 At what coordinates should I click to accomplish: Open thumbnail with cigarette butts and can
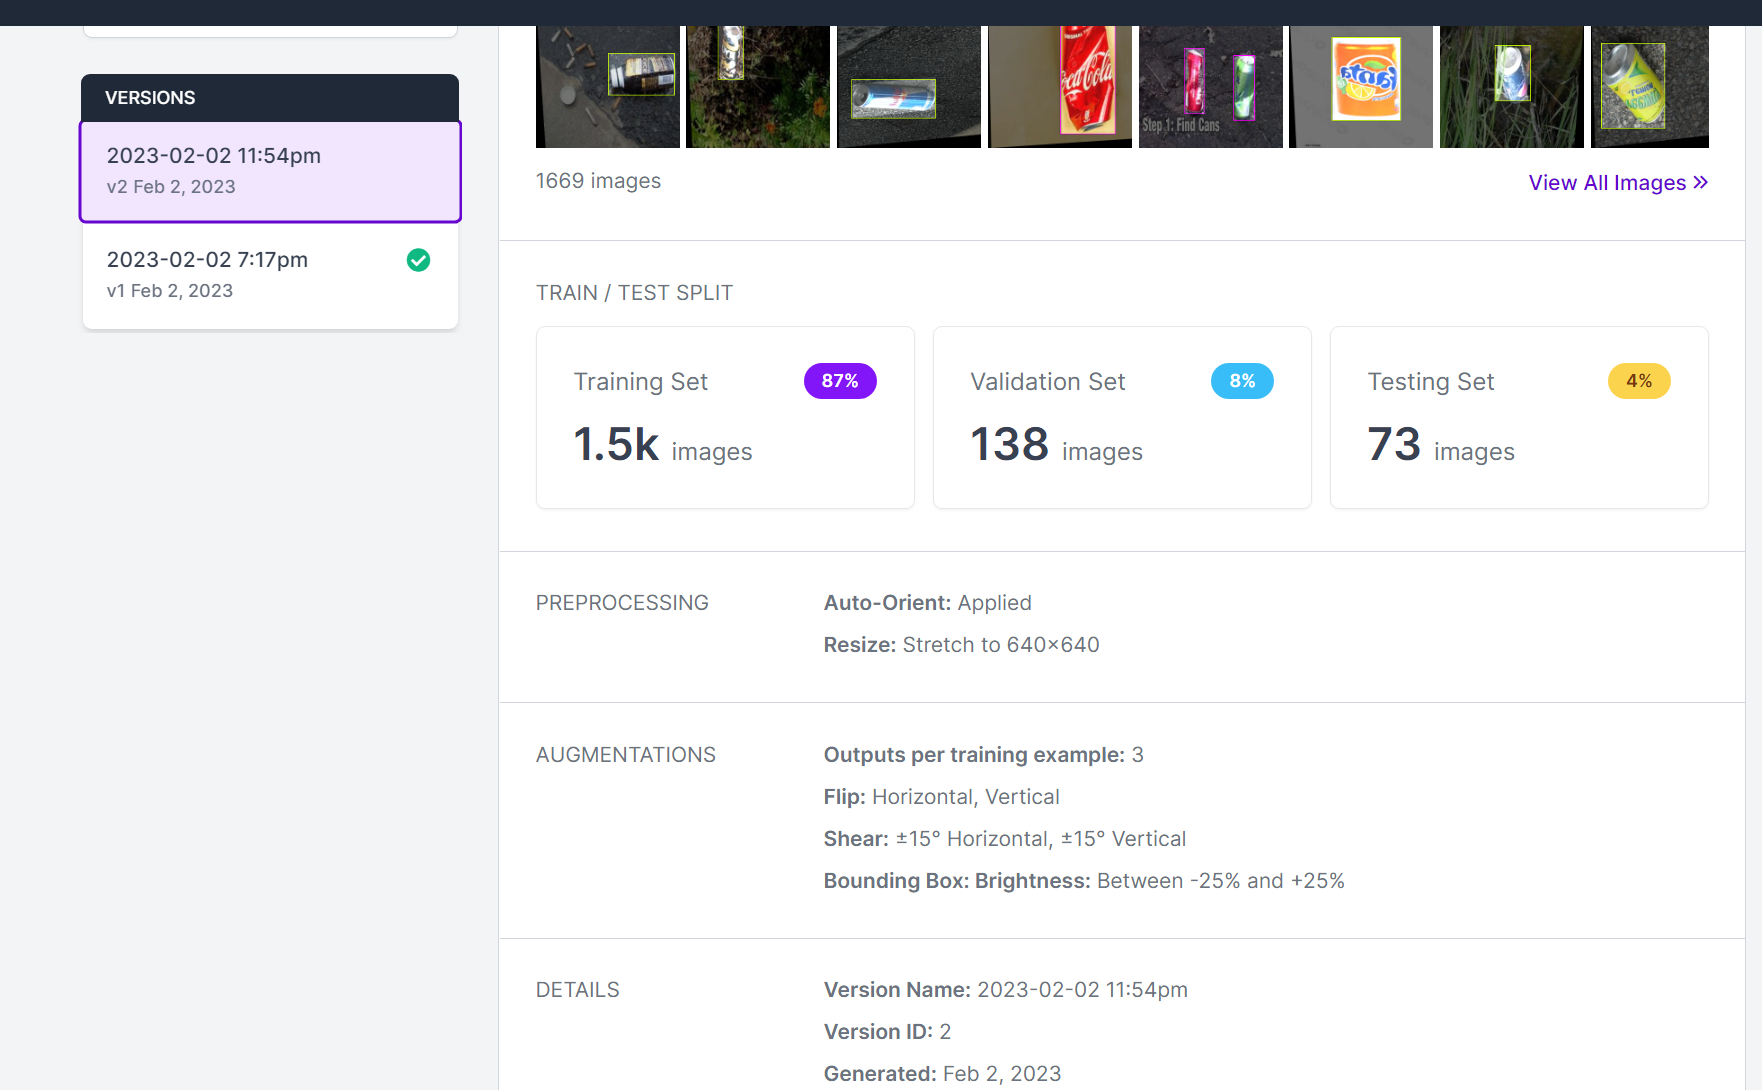click(x=608, y=87)
